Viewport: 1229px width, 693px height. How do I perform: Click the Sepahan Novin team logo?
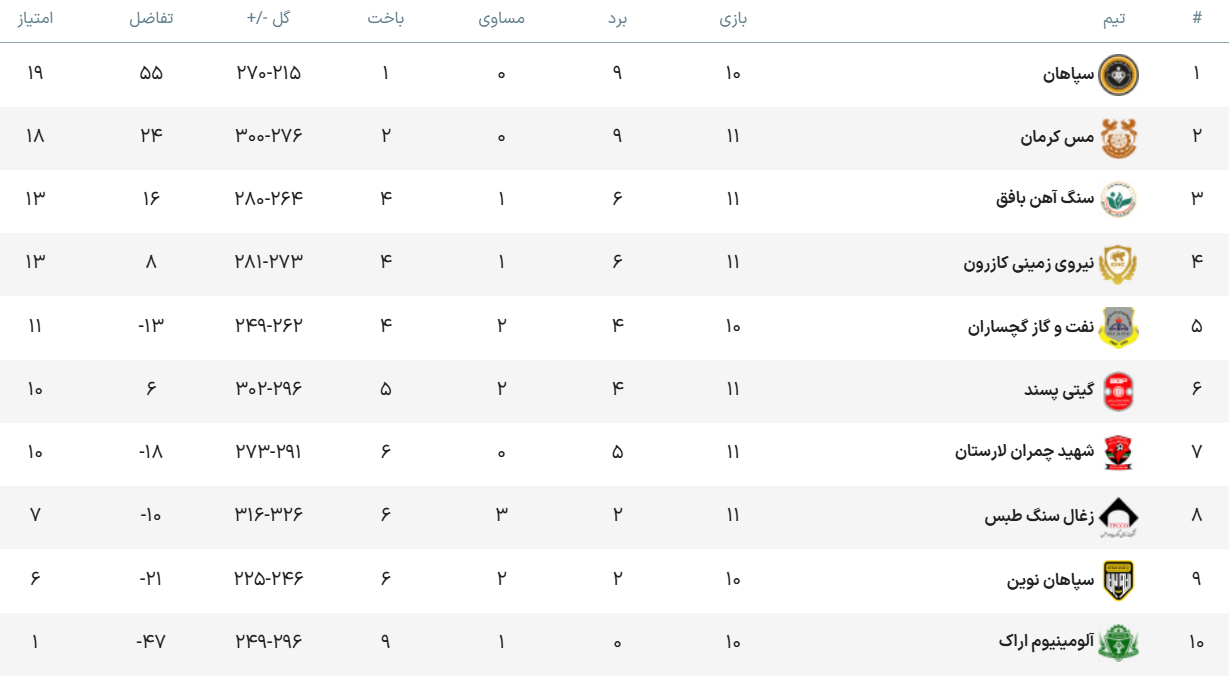(1118, 580)
